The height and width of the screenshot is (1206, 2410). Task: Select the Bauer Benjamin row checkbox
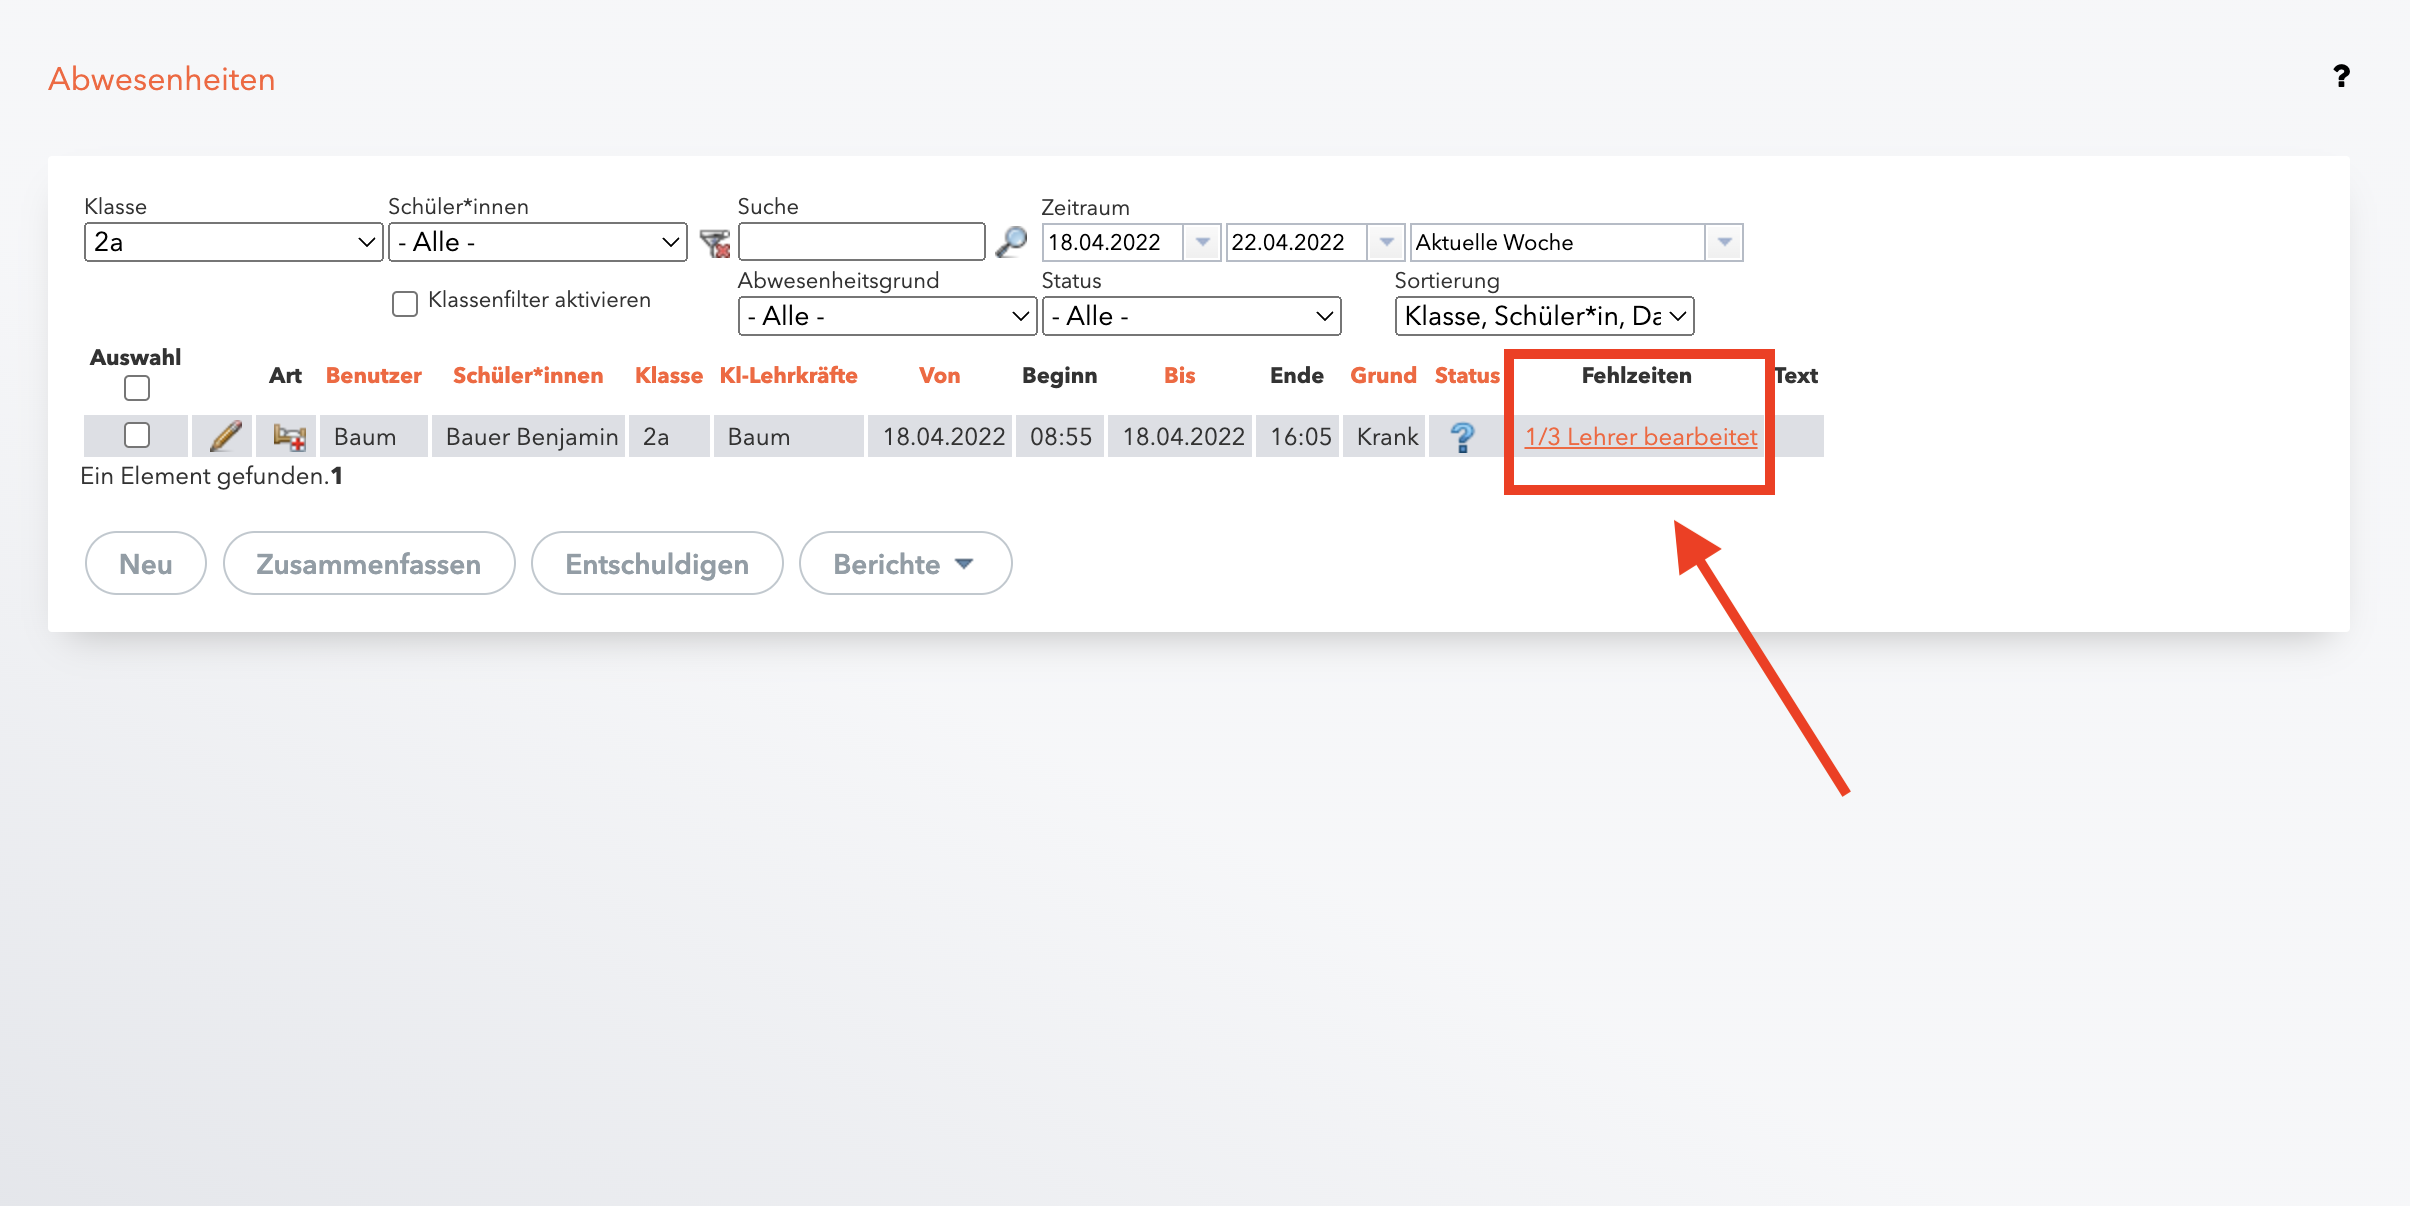pyautogui.click(x=136, y=435)
